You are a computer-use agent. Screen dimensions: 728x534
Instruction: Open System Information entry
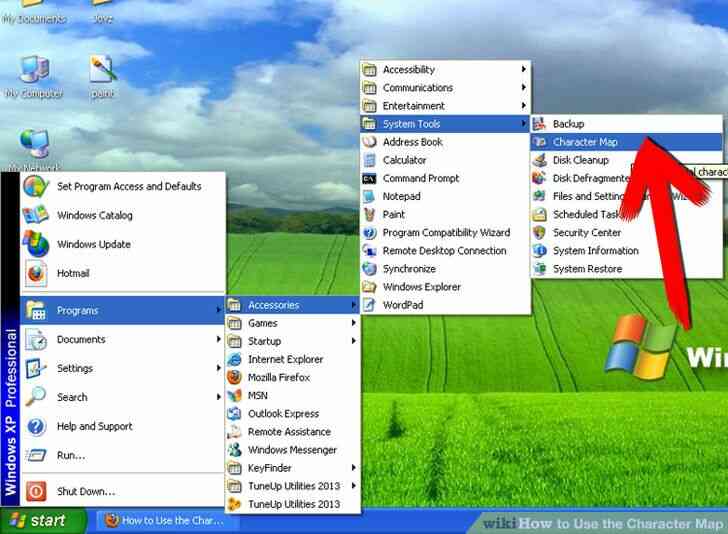tap(626, 251)
